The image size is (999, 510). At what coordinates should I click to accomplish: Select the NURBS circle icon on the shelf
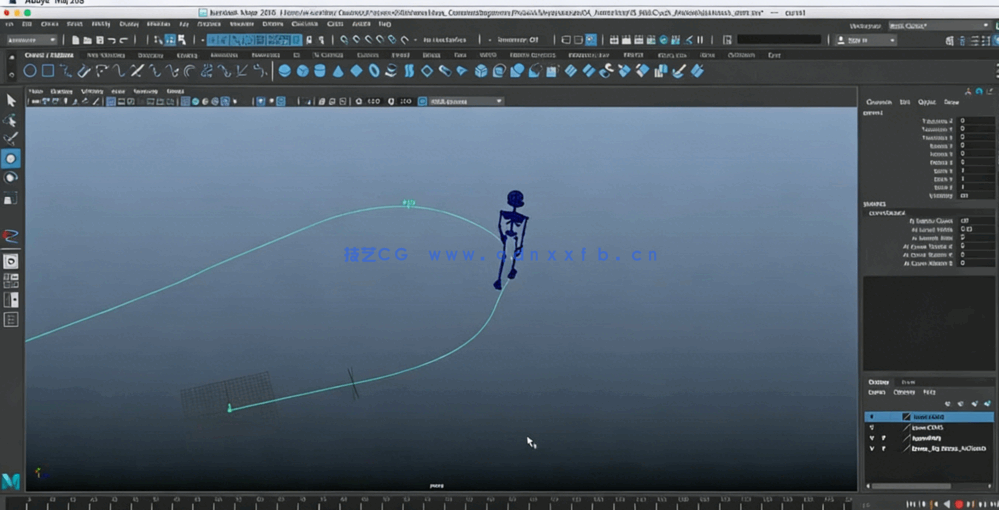click(30, 71)
